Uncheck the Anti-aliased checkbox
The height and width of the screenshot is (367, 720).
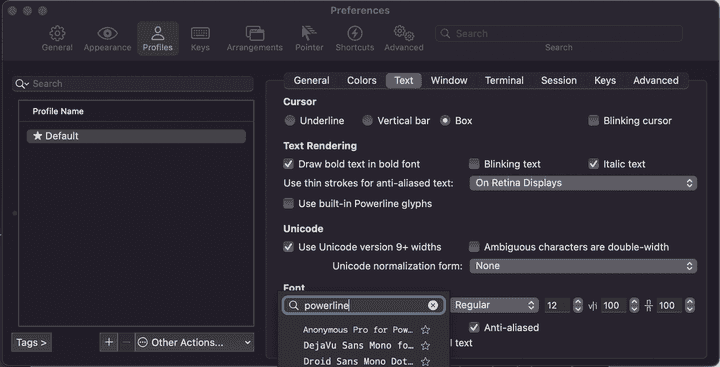pos(474,327)
